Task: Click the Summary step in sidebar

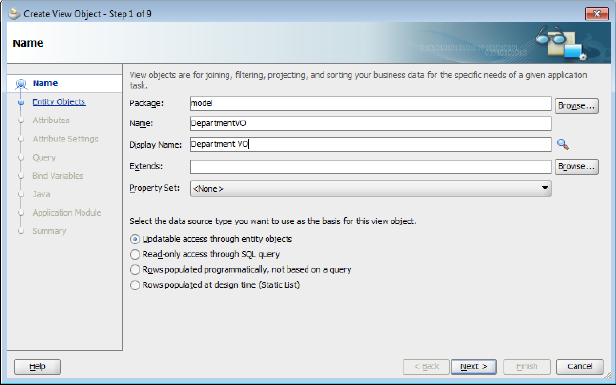Action: [x=49, y=231]
